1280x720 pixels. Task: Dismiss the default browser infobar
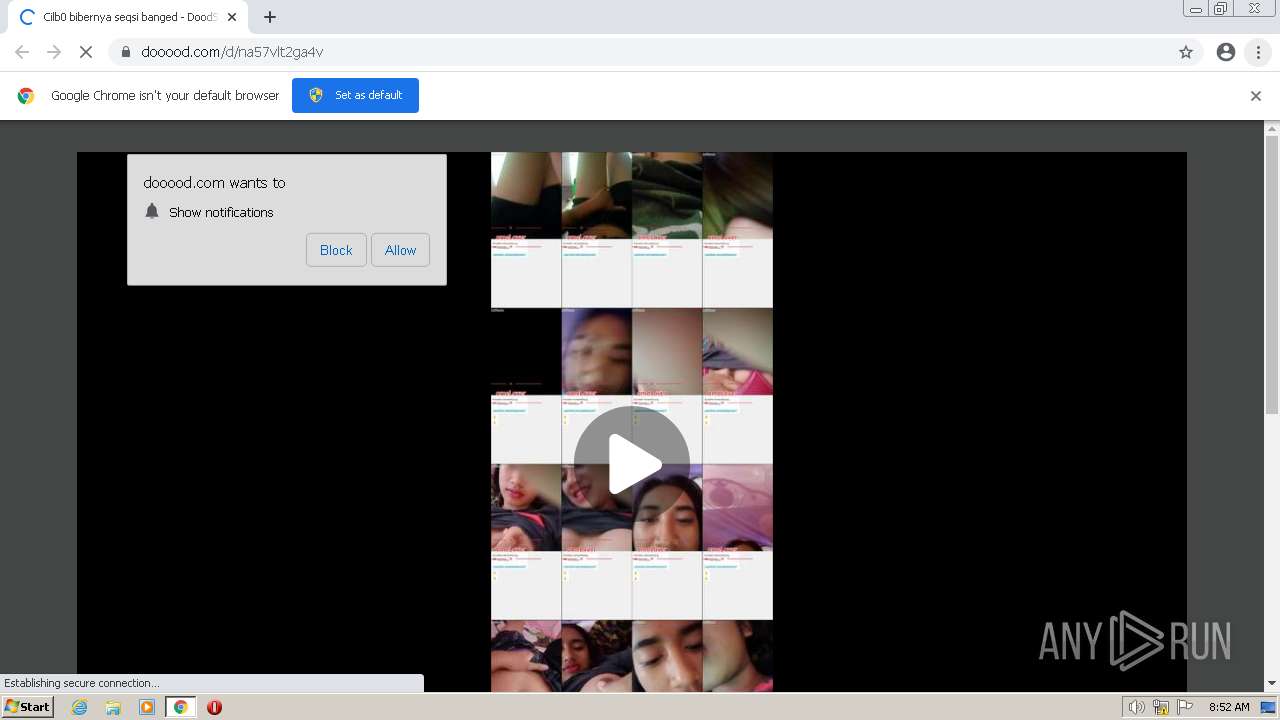[1256, 96]
